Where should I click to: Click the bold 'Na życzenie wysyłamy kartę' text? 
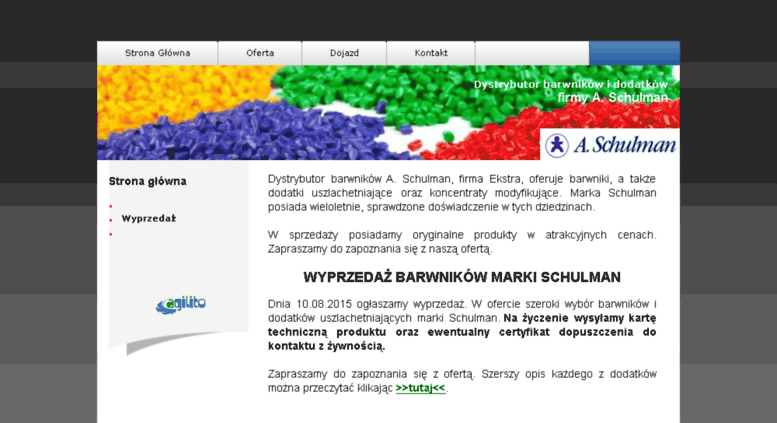(x=580, y=318)
